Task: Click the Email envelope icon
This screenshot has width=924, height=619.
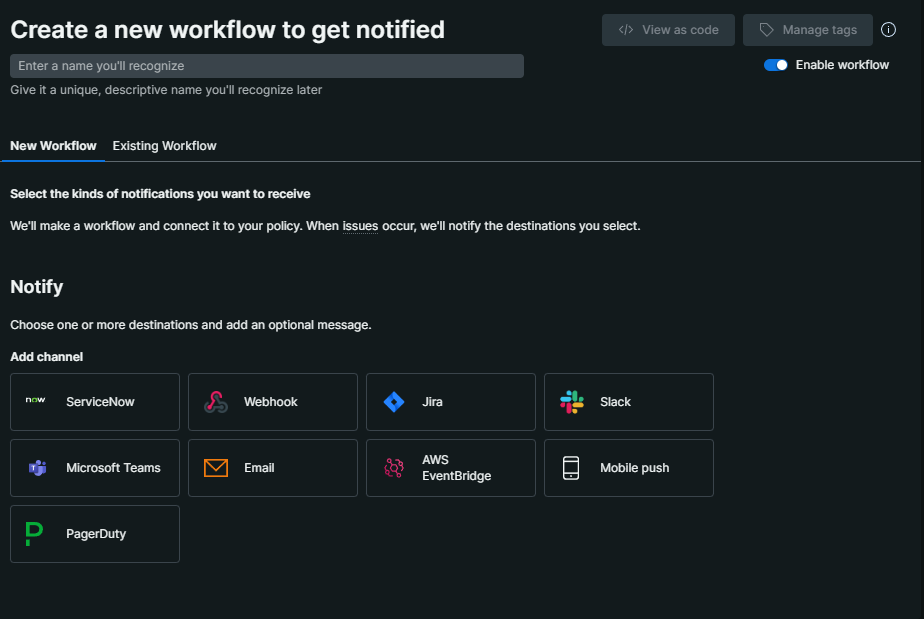Action: 215,468
